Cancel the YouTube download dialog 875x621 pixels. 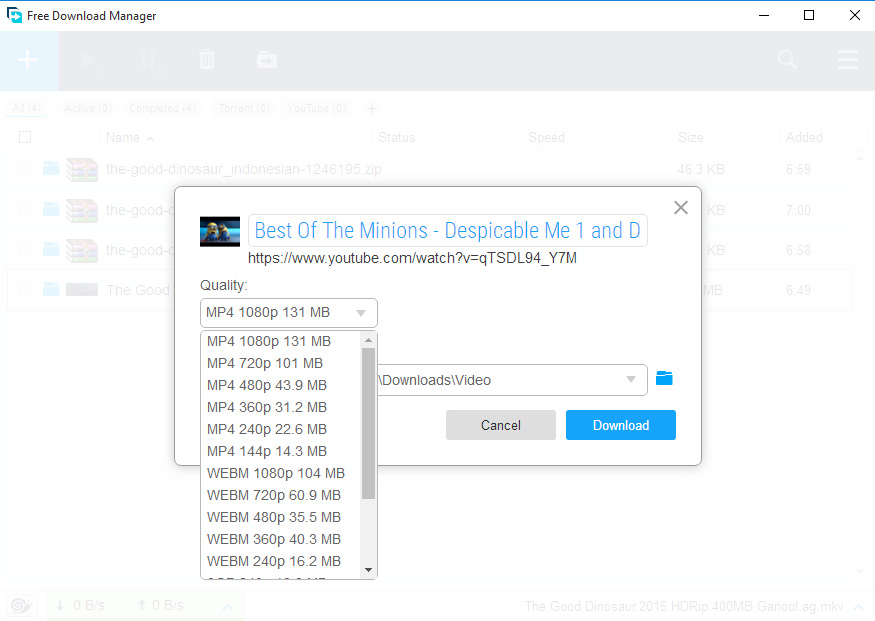tap(500, 425)
